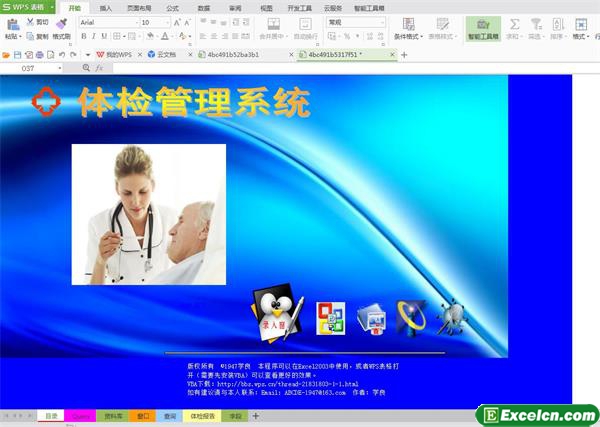Increase font size with larger A
The height and width of the screenshot is (427, 600).
(x=177, y=23)
